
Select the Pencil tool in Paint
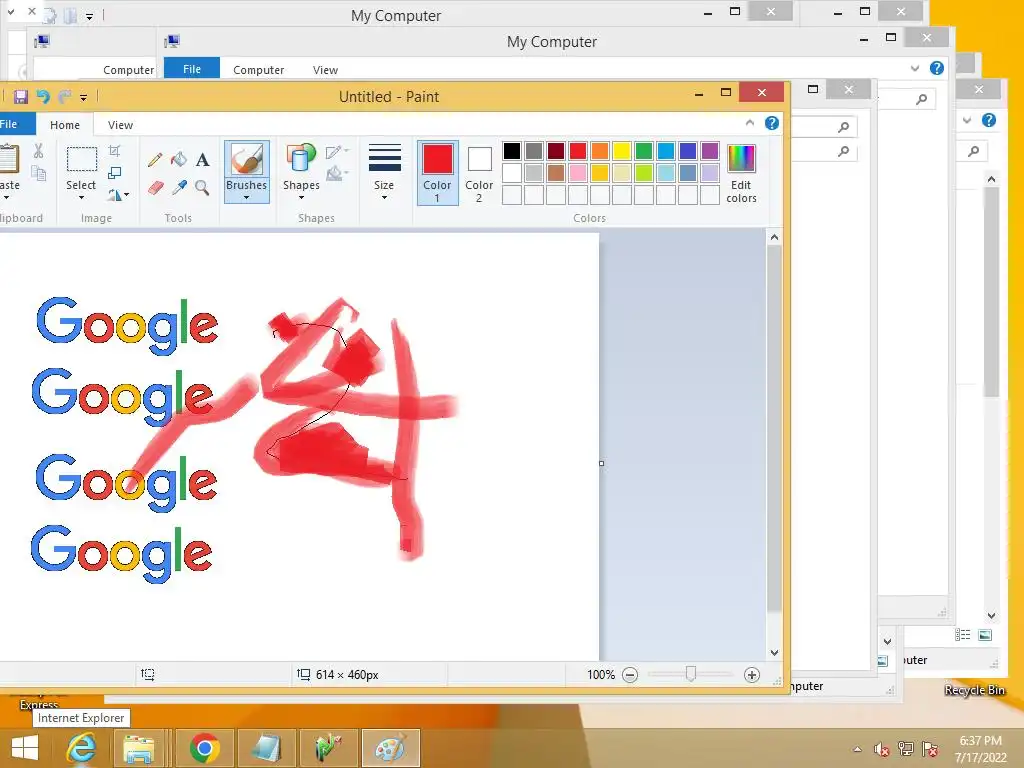[x=155, y=159]
